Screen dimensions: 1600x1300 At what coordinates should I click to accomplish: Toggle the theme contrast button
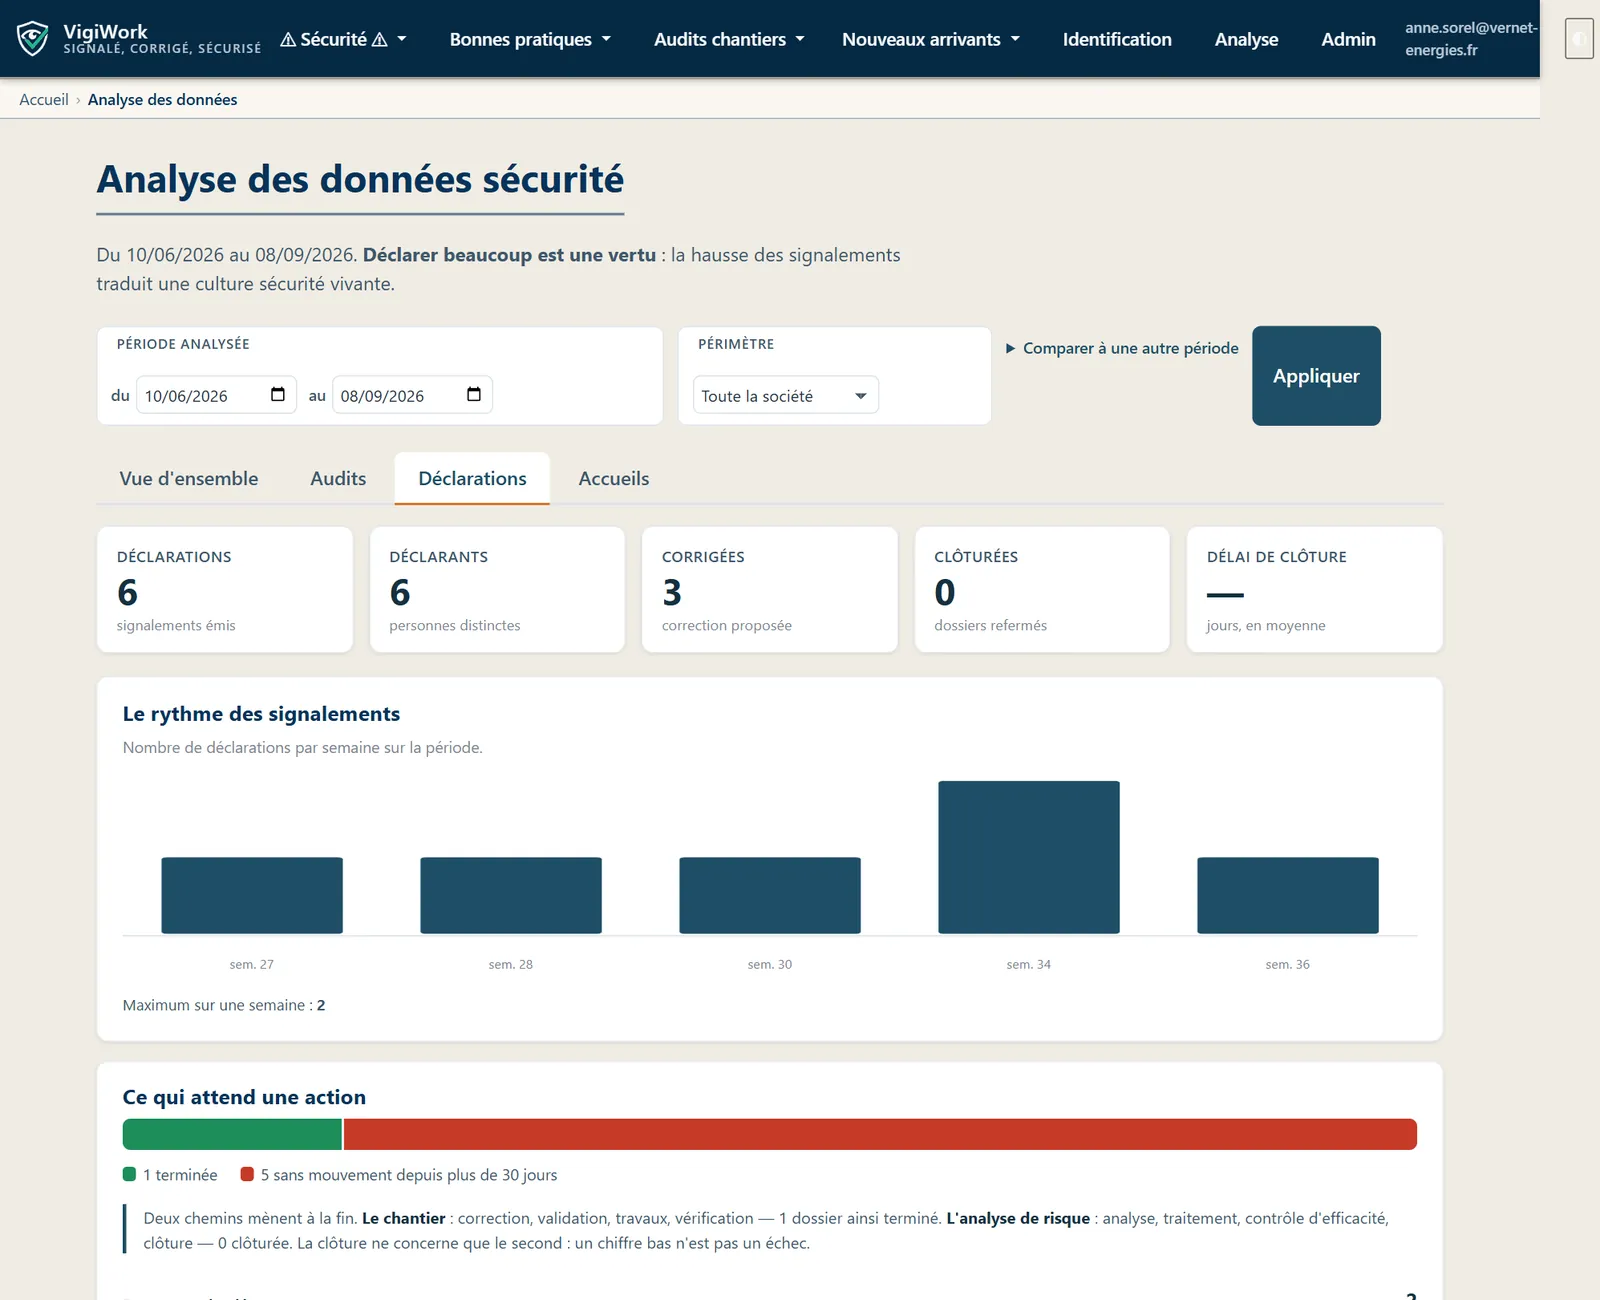[x=1579, y=39]
